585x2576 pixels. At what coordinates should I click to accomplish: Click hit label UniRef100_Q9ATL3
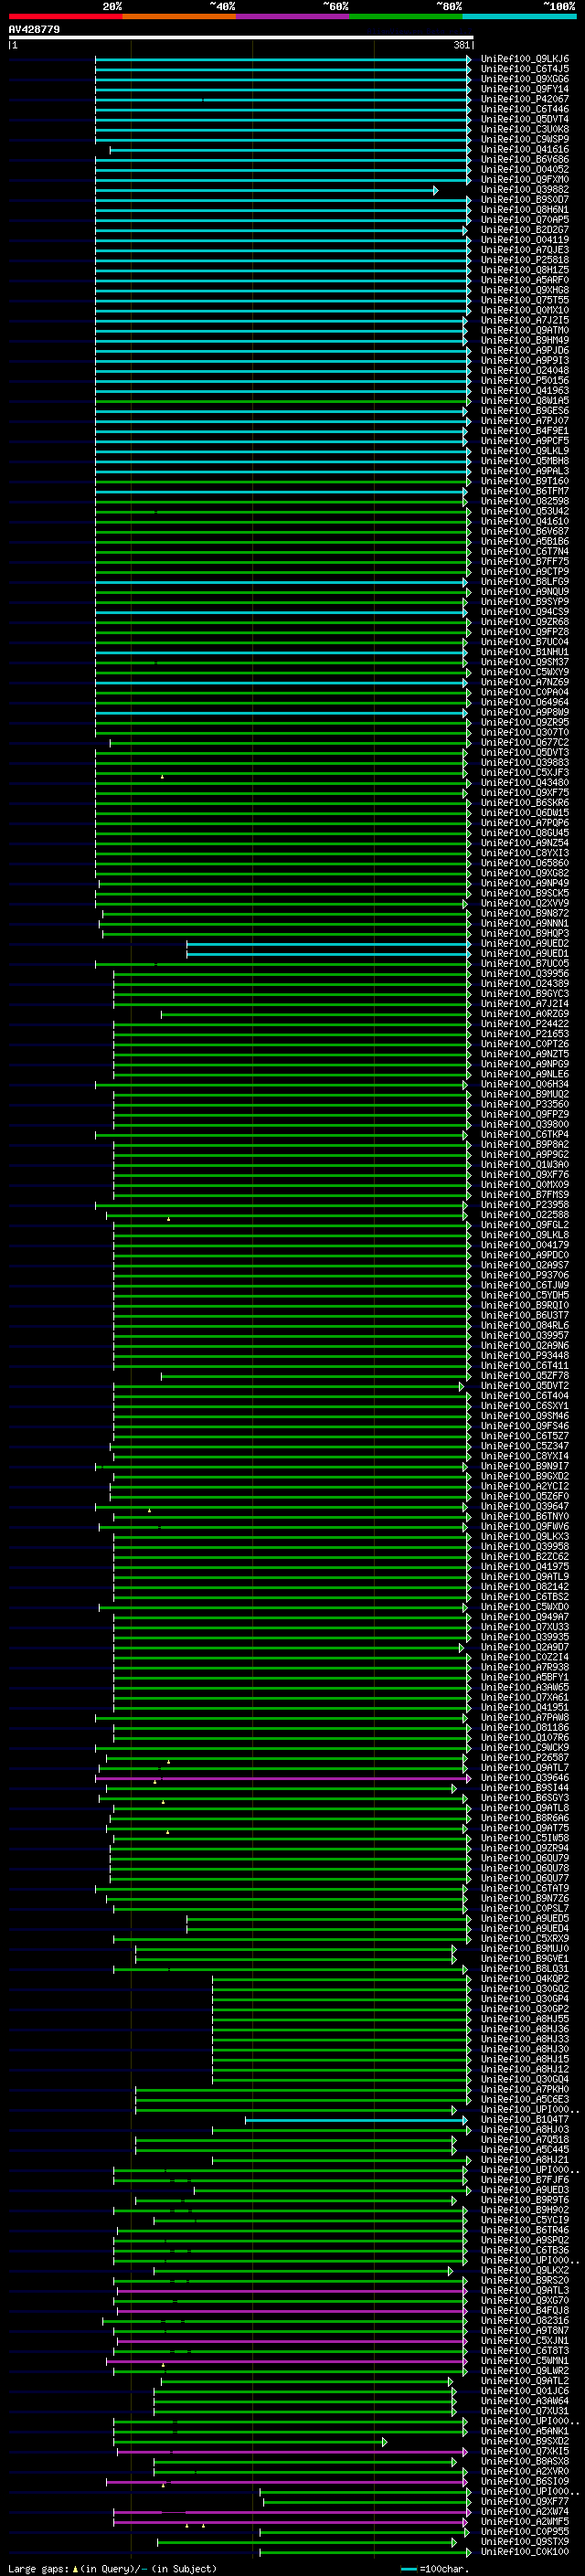click(525, 2290)
